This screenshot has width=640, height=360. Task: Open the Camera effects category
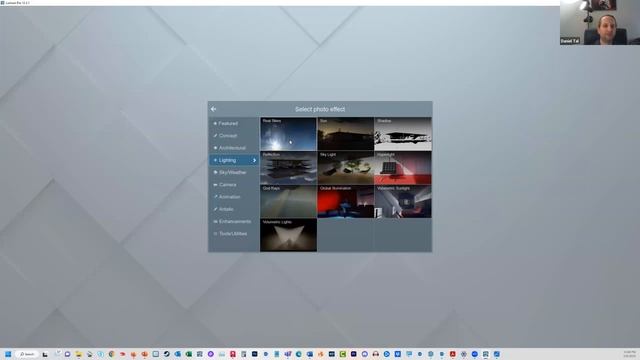(234, 184)
